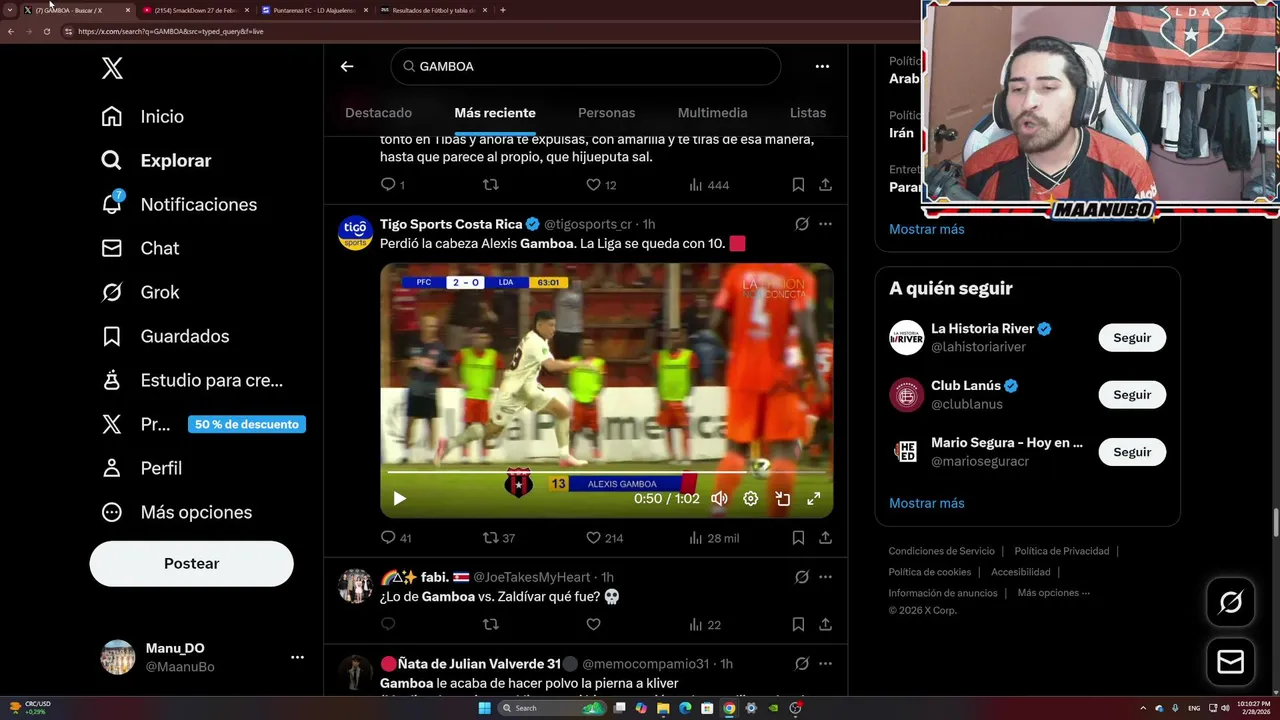Open Perfil in the sidebar
The width and height of the screenshot is (1280, 720).
click(x=141, y=468)
